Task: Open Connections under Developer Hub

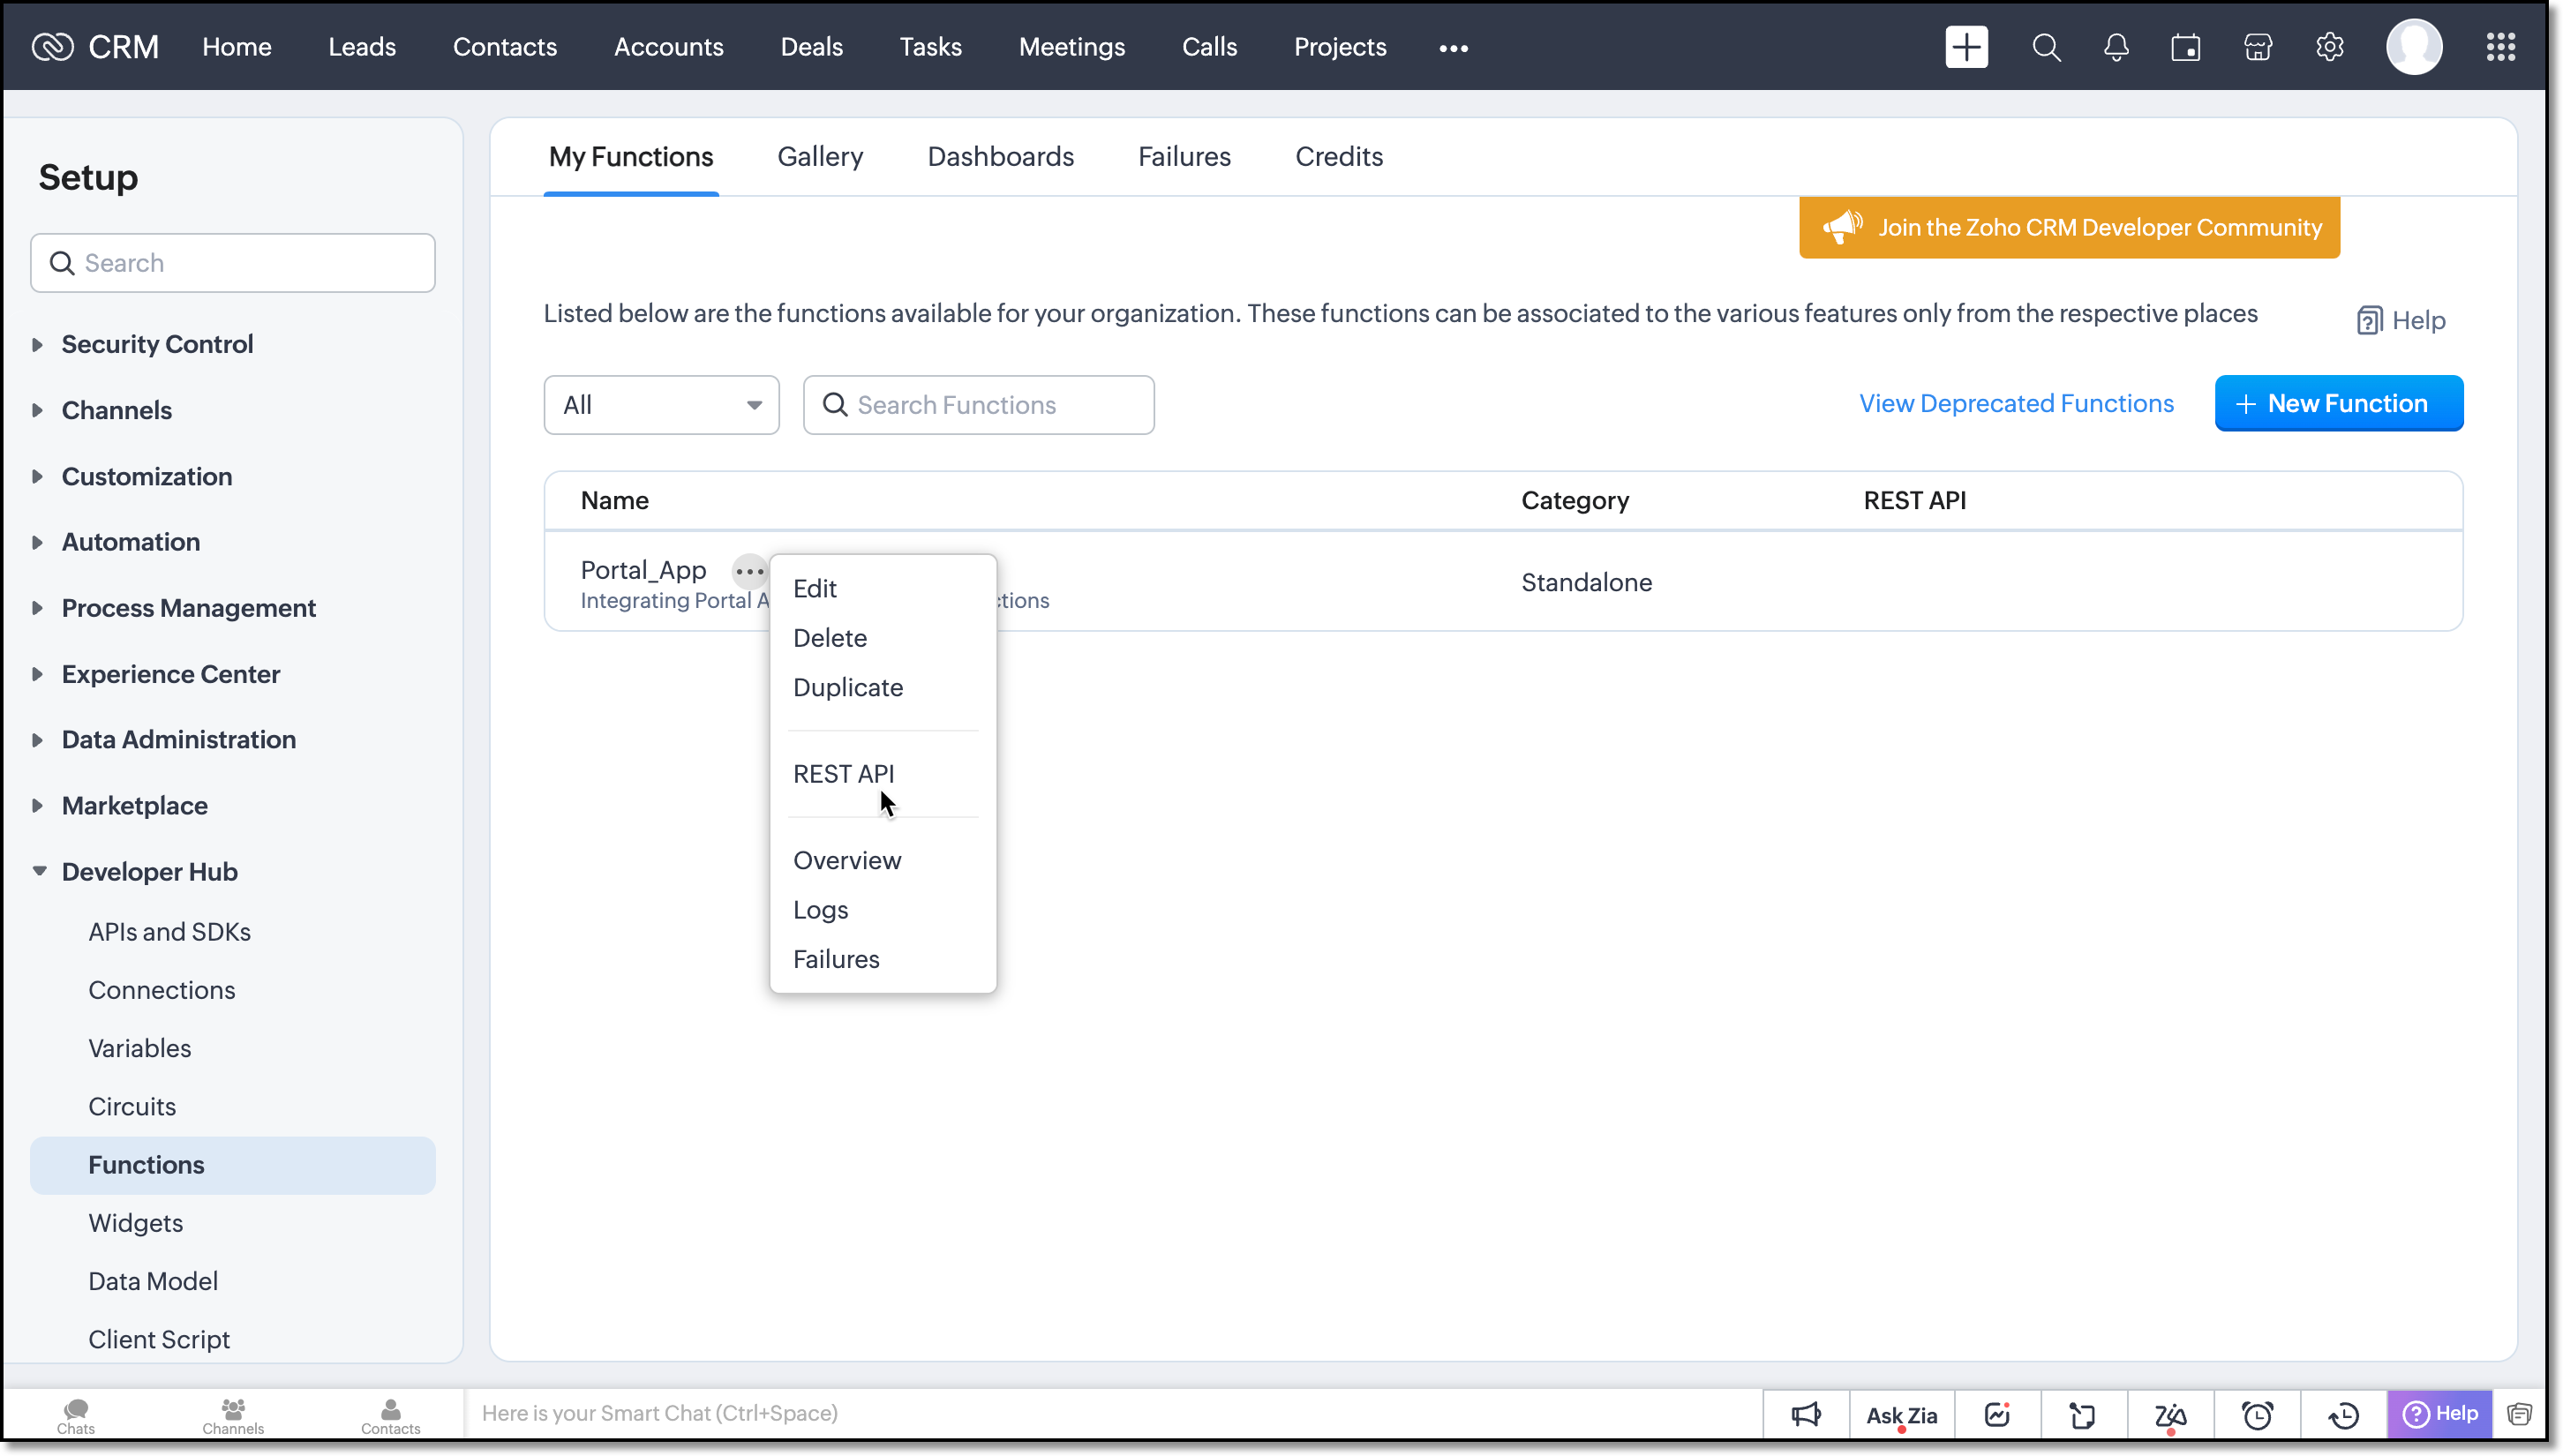Action: pos(162,990)
